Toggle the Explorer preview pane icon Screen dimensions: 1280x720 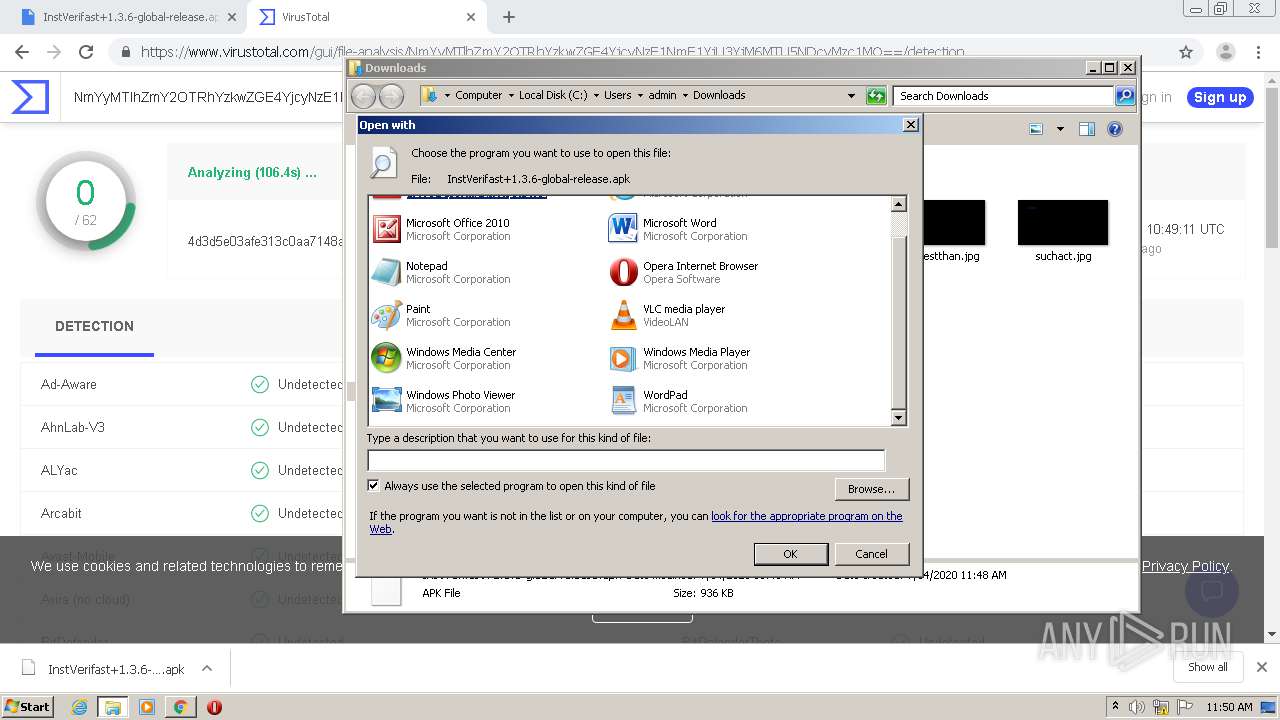[1087, 129]
